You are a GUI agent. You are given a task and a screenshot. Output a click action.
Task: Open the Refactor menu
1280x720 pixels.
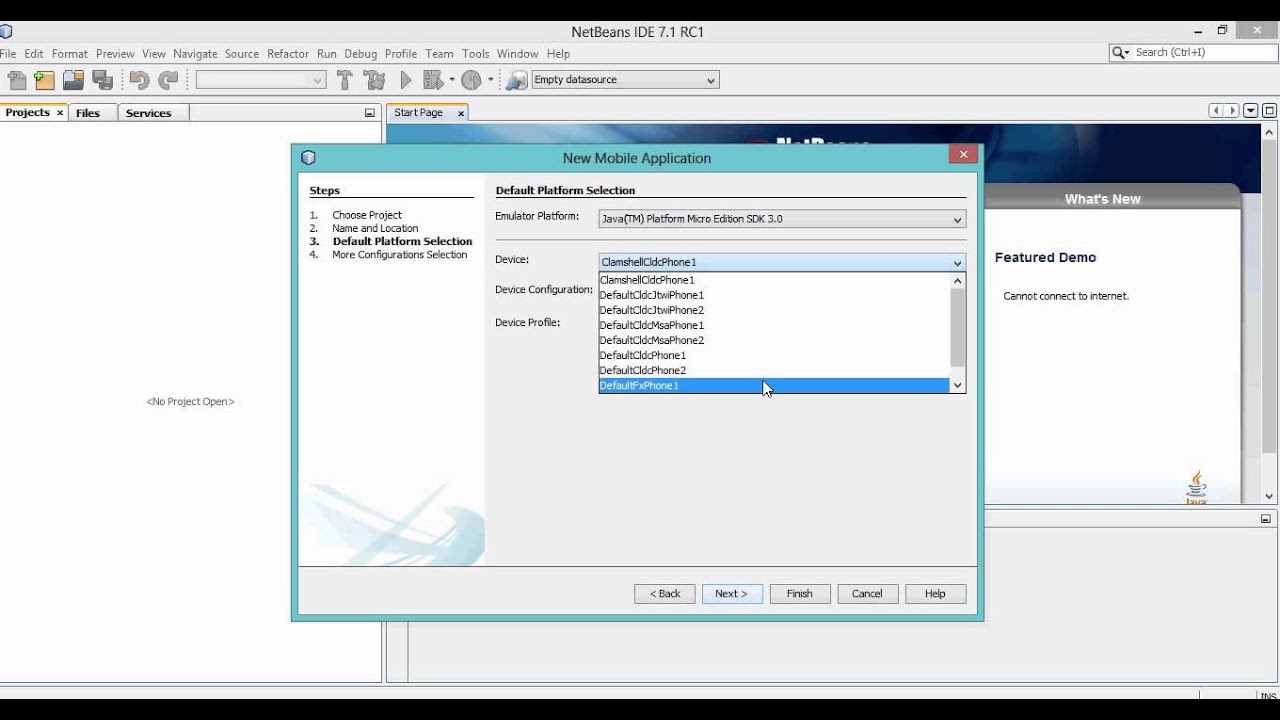tap(288, 54)
